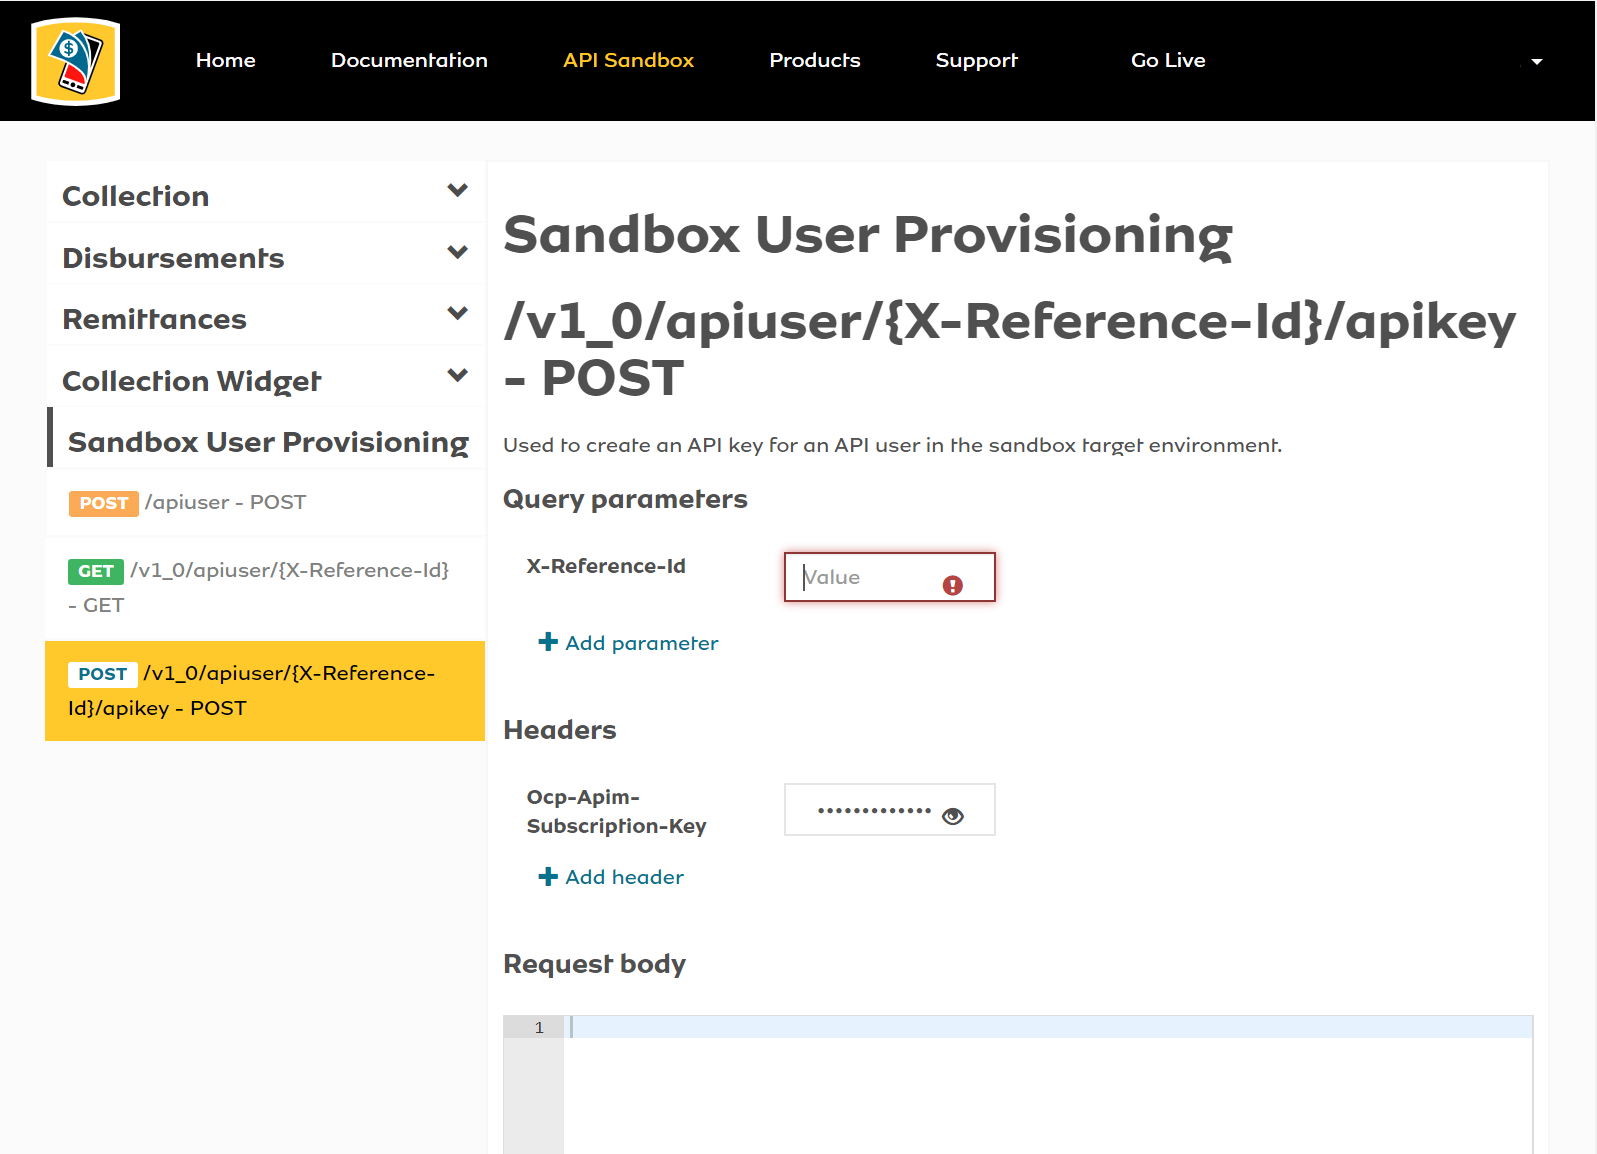Click the 'X-Reference-Id' parameter label
The image size is (1597, 1154).
tap(606, 566)
